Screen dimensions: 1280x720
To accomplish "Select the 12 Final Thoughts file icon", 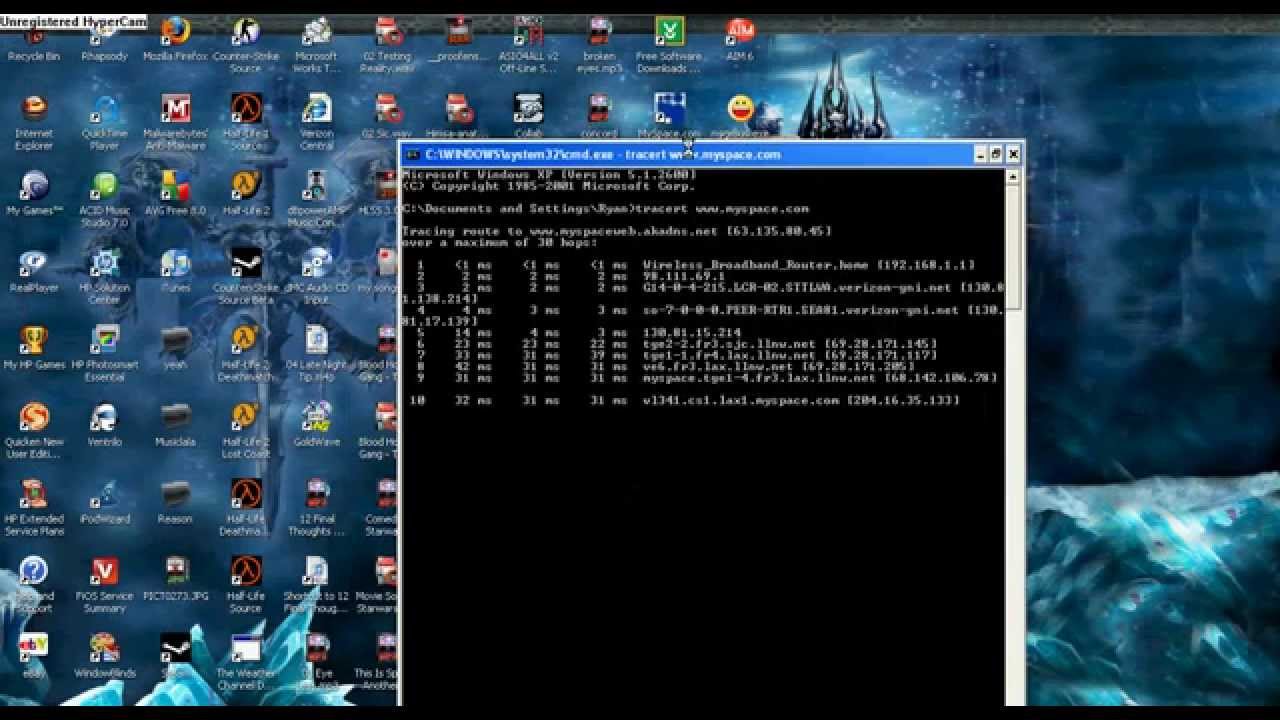I will (x=316, y=508).
